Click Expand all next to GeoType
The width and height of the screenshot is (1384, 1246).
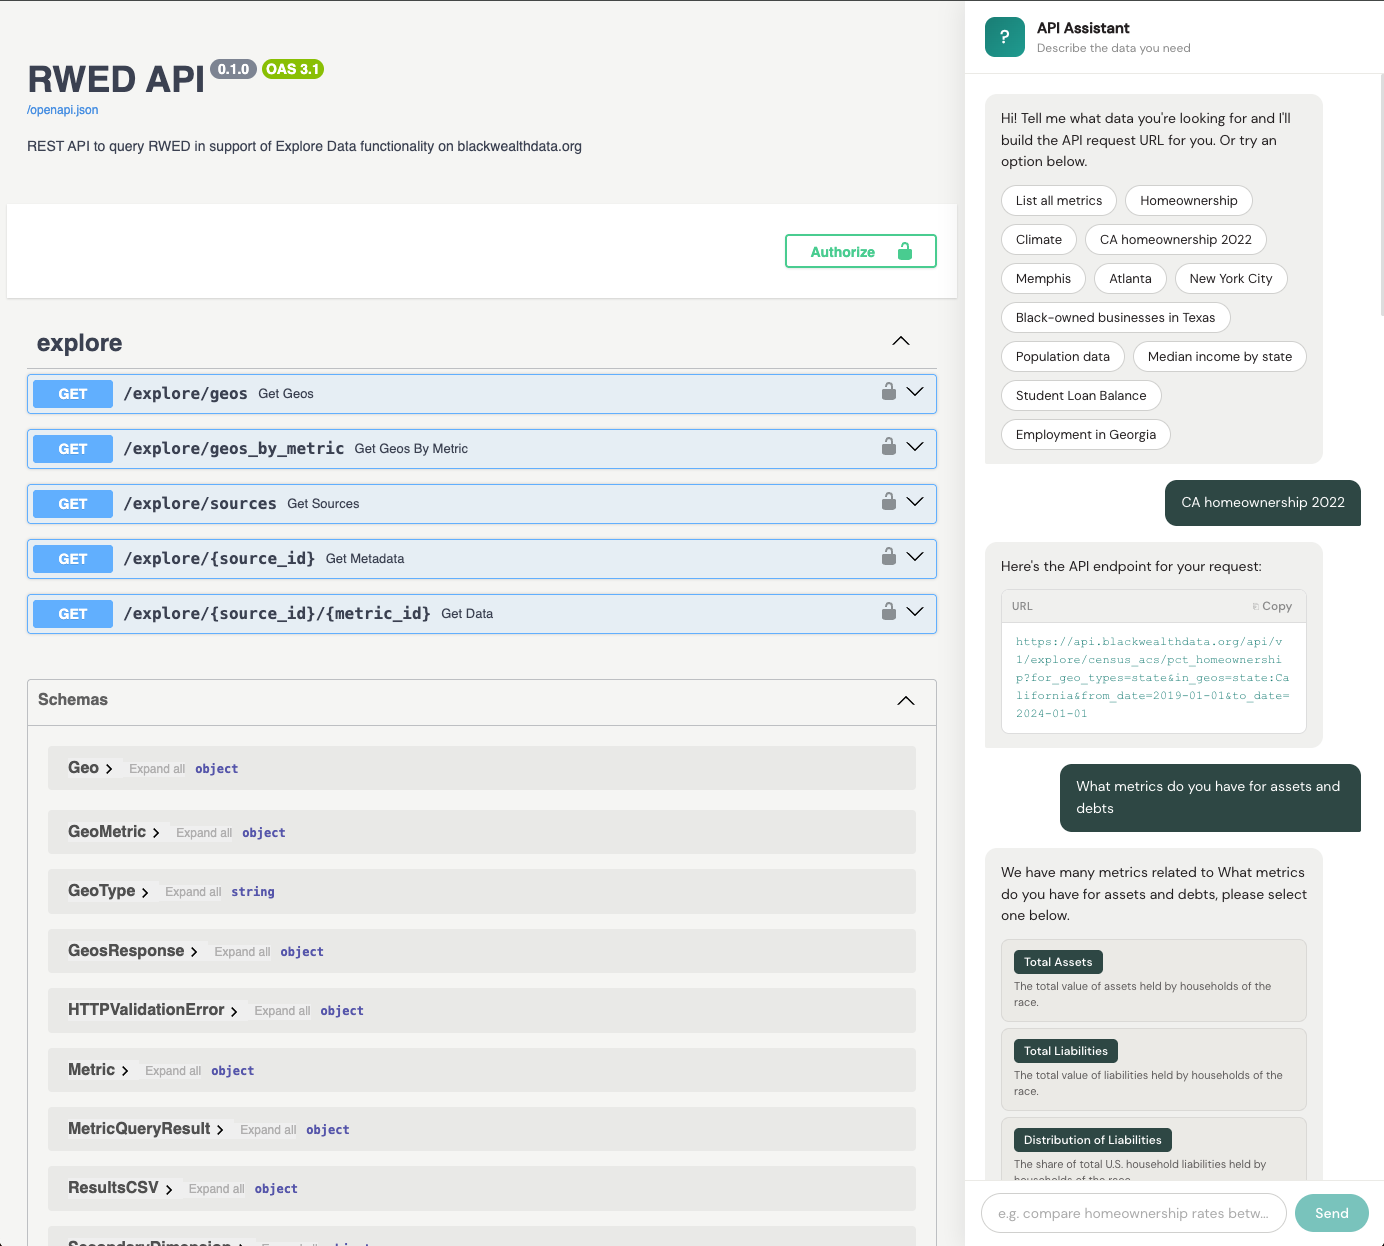coord(193,892)
